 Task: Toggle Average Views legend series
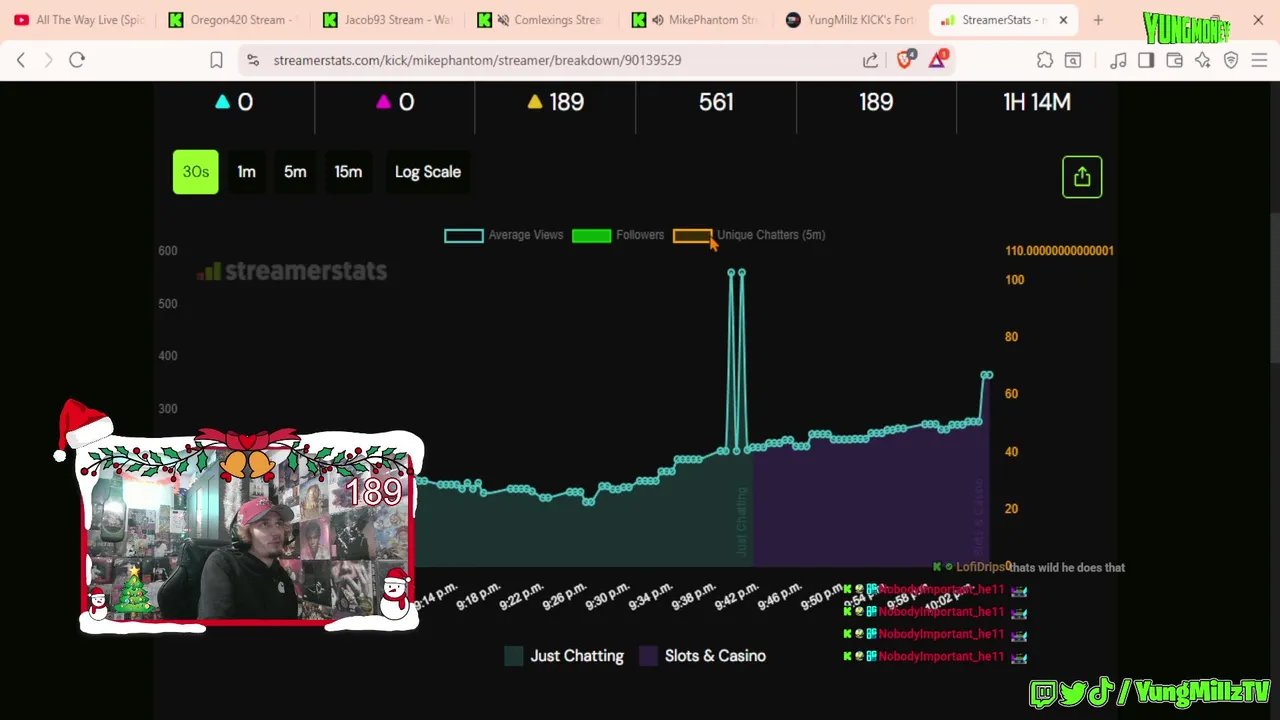coord(504,235)
